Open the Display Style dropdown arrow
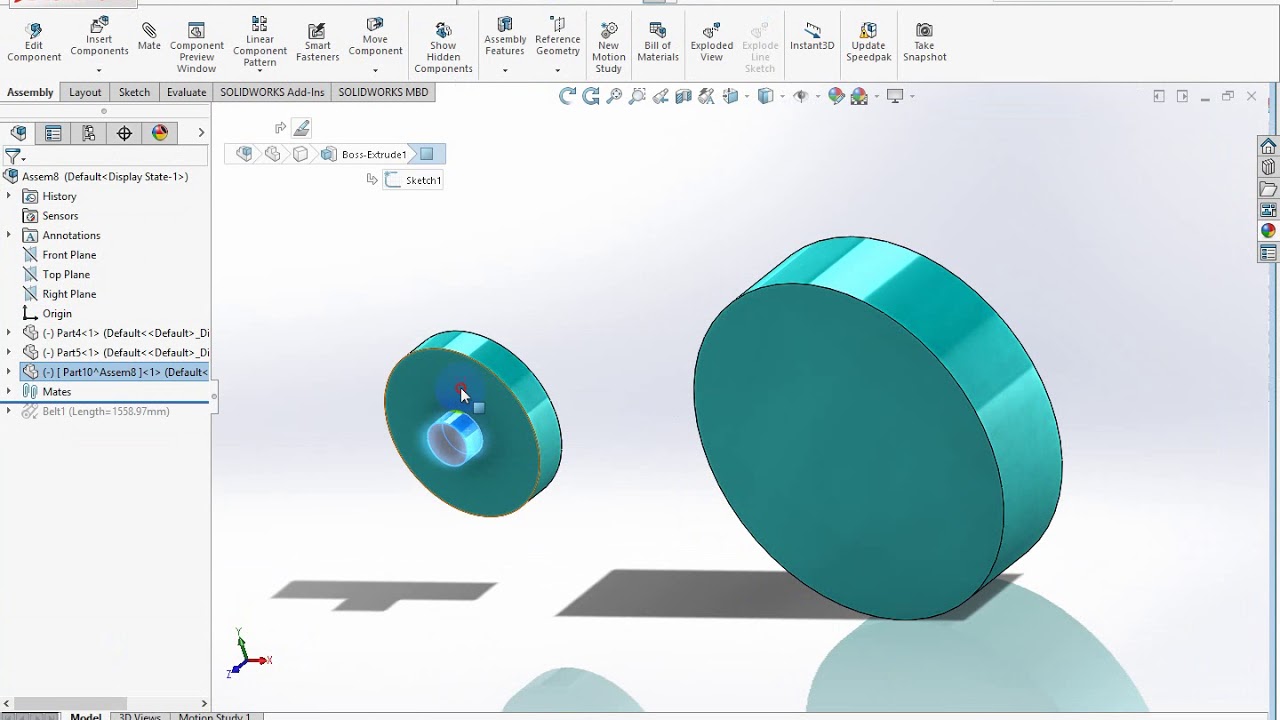Screen dimensions: 1280x720 [782, 96]
